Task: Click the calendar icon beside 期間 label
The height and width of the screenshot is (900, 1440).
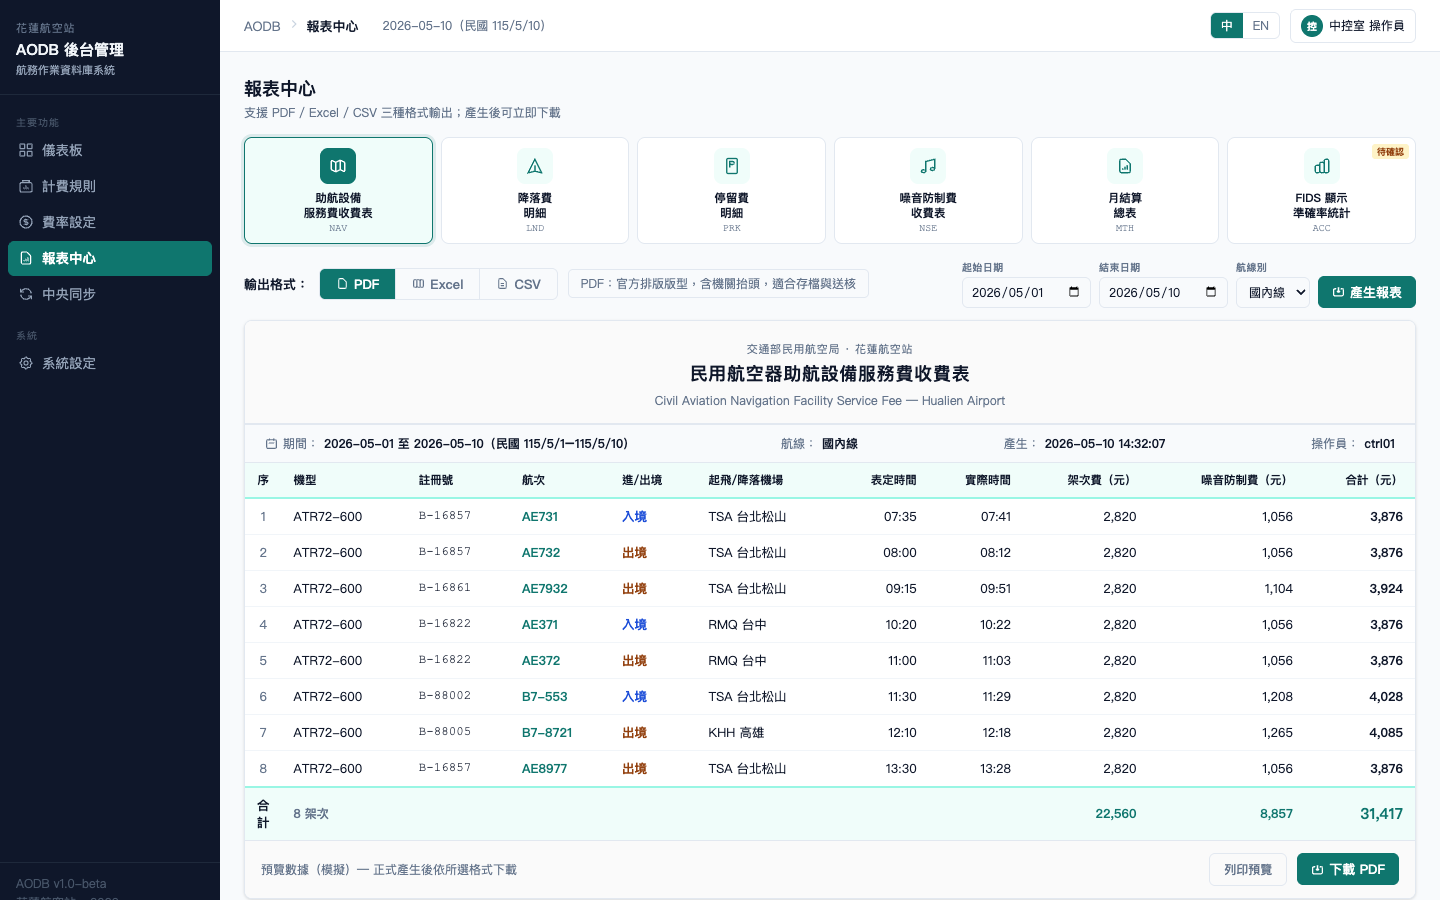Action: pos(271,444)
